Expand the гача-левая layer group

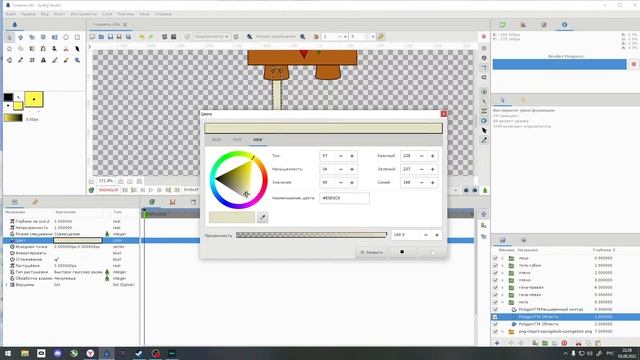point(503,295)
